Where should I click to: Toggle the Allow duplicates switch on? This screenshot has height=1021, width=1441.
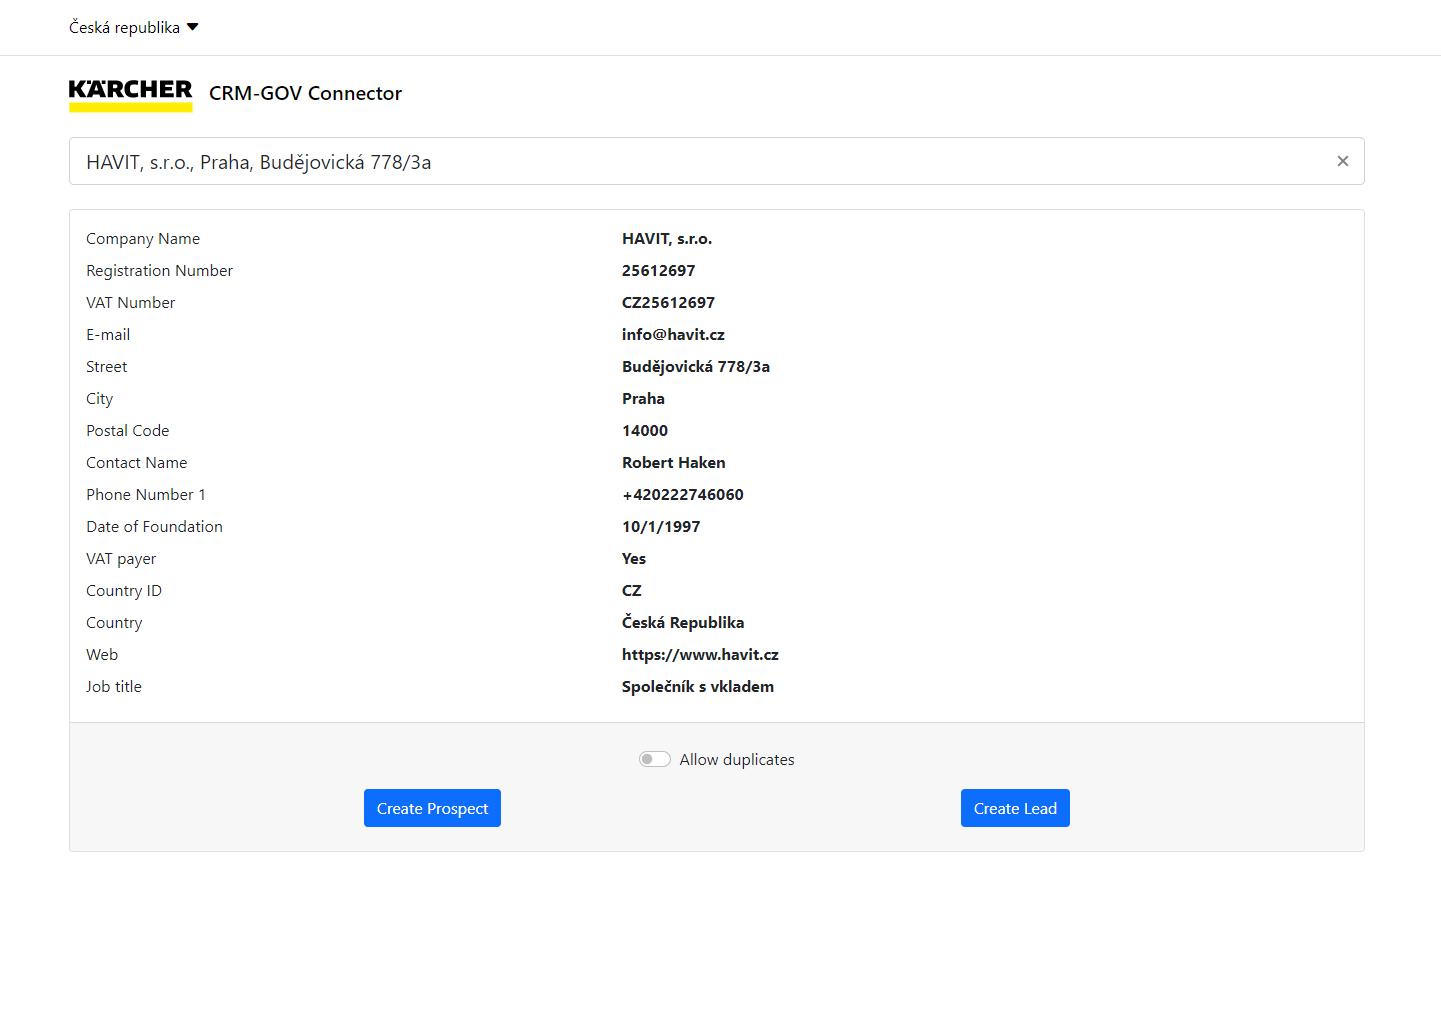click(x=654, y=759)
